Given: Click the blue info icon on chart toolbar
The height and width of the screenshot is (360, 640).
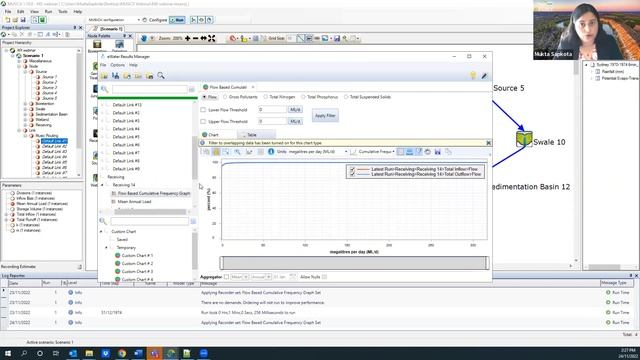Looking at the screenshot, I should (x=271, y=151).
